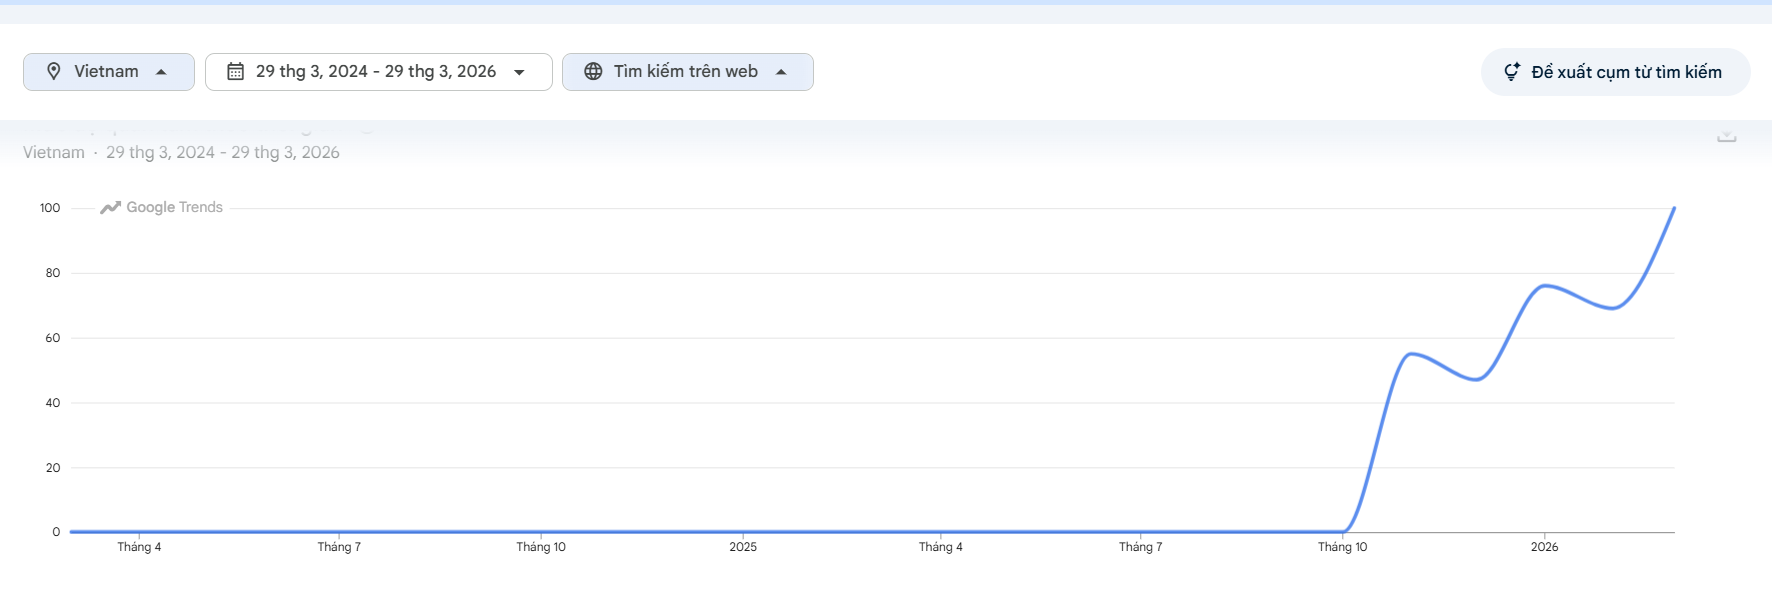
Task: Click the chart line's dip between 40 and 60
Action: pos(1477,379)
